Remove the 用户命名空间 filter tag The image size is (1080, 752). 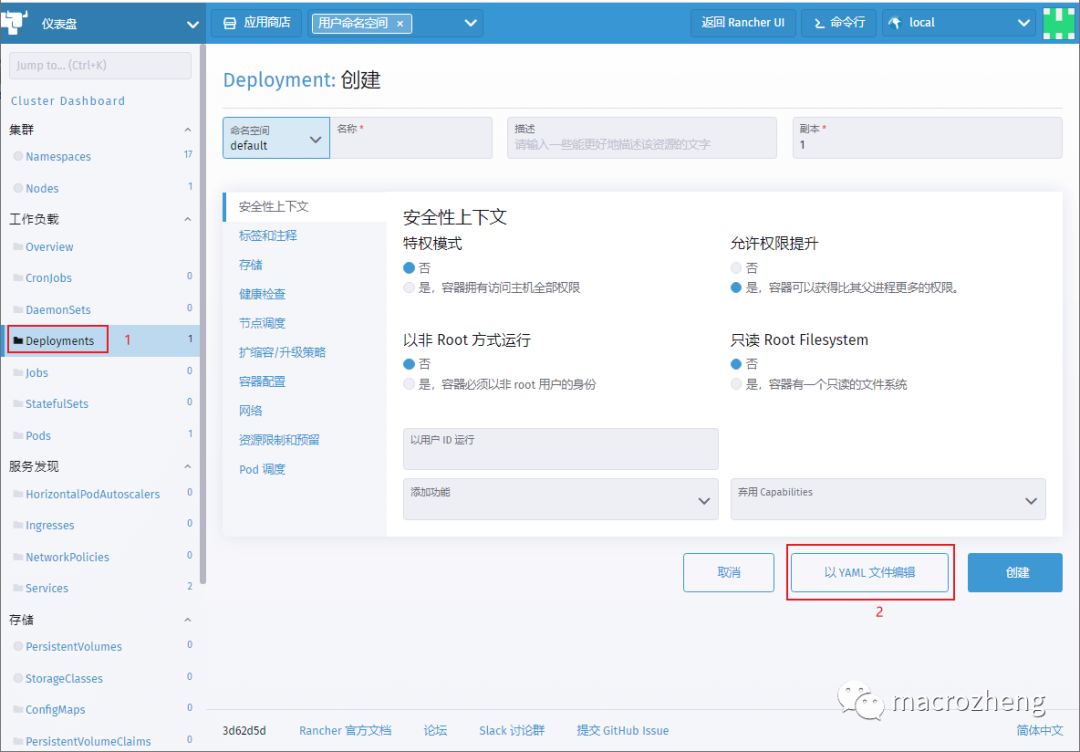400,23
